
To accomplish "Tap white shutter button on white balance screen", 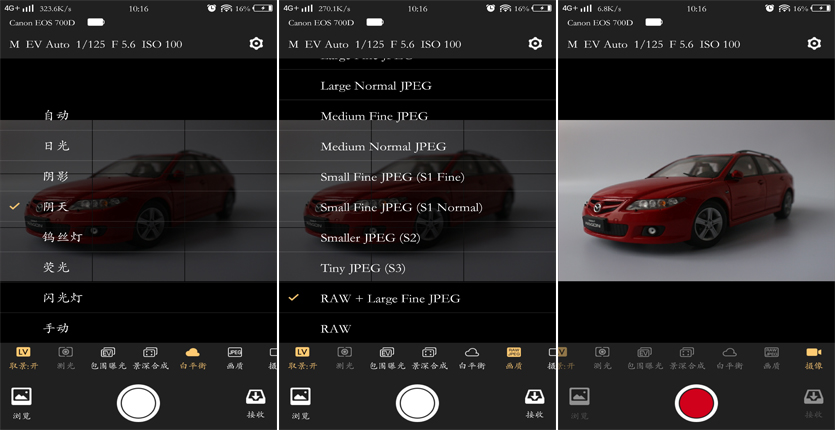I will 138,403.
